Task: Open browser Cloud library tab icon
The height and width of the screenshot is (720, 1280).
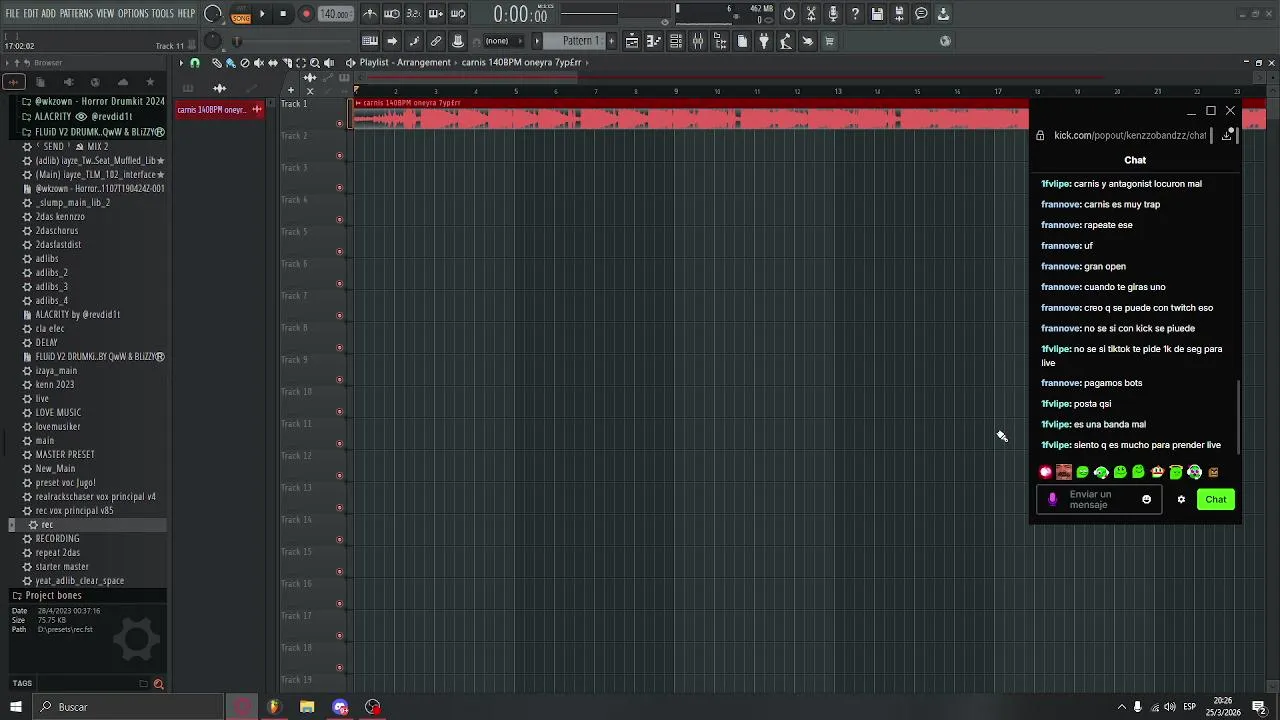Action: [x=123, y=82]
